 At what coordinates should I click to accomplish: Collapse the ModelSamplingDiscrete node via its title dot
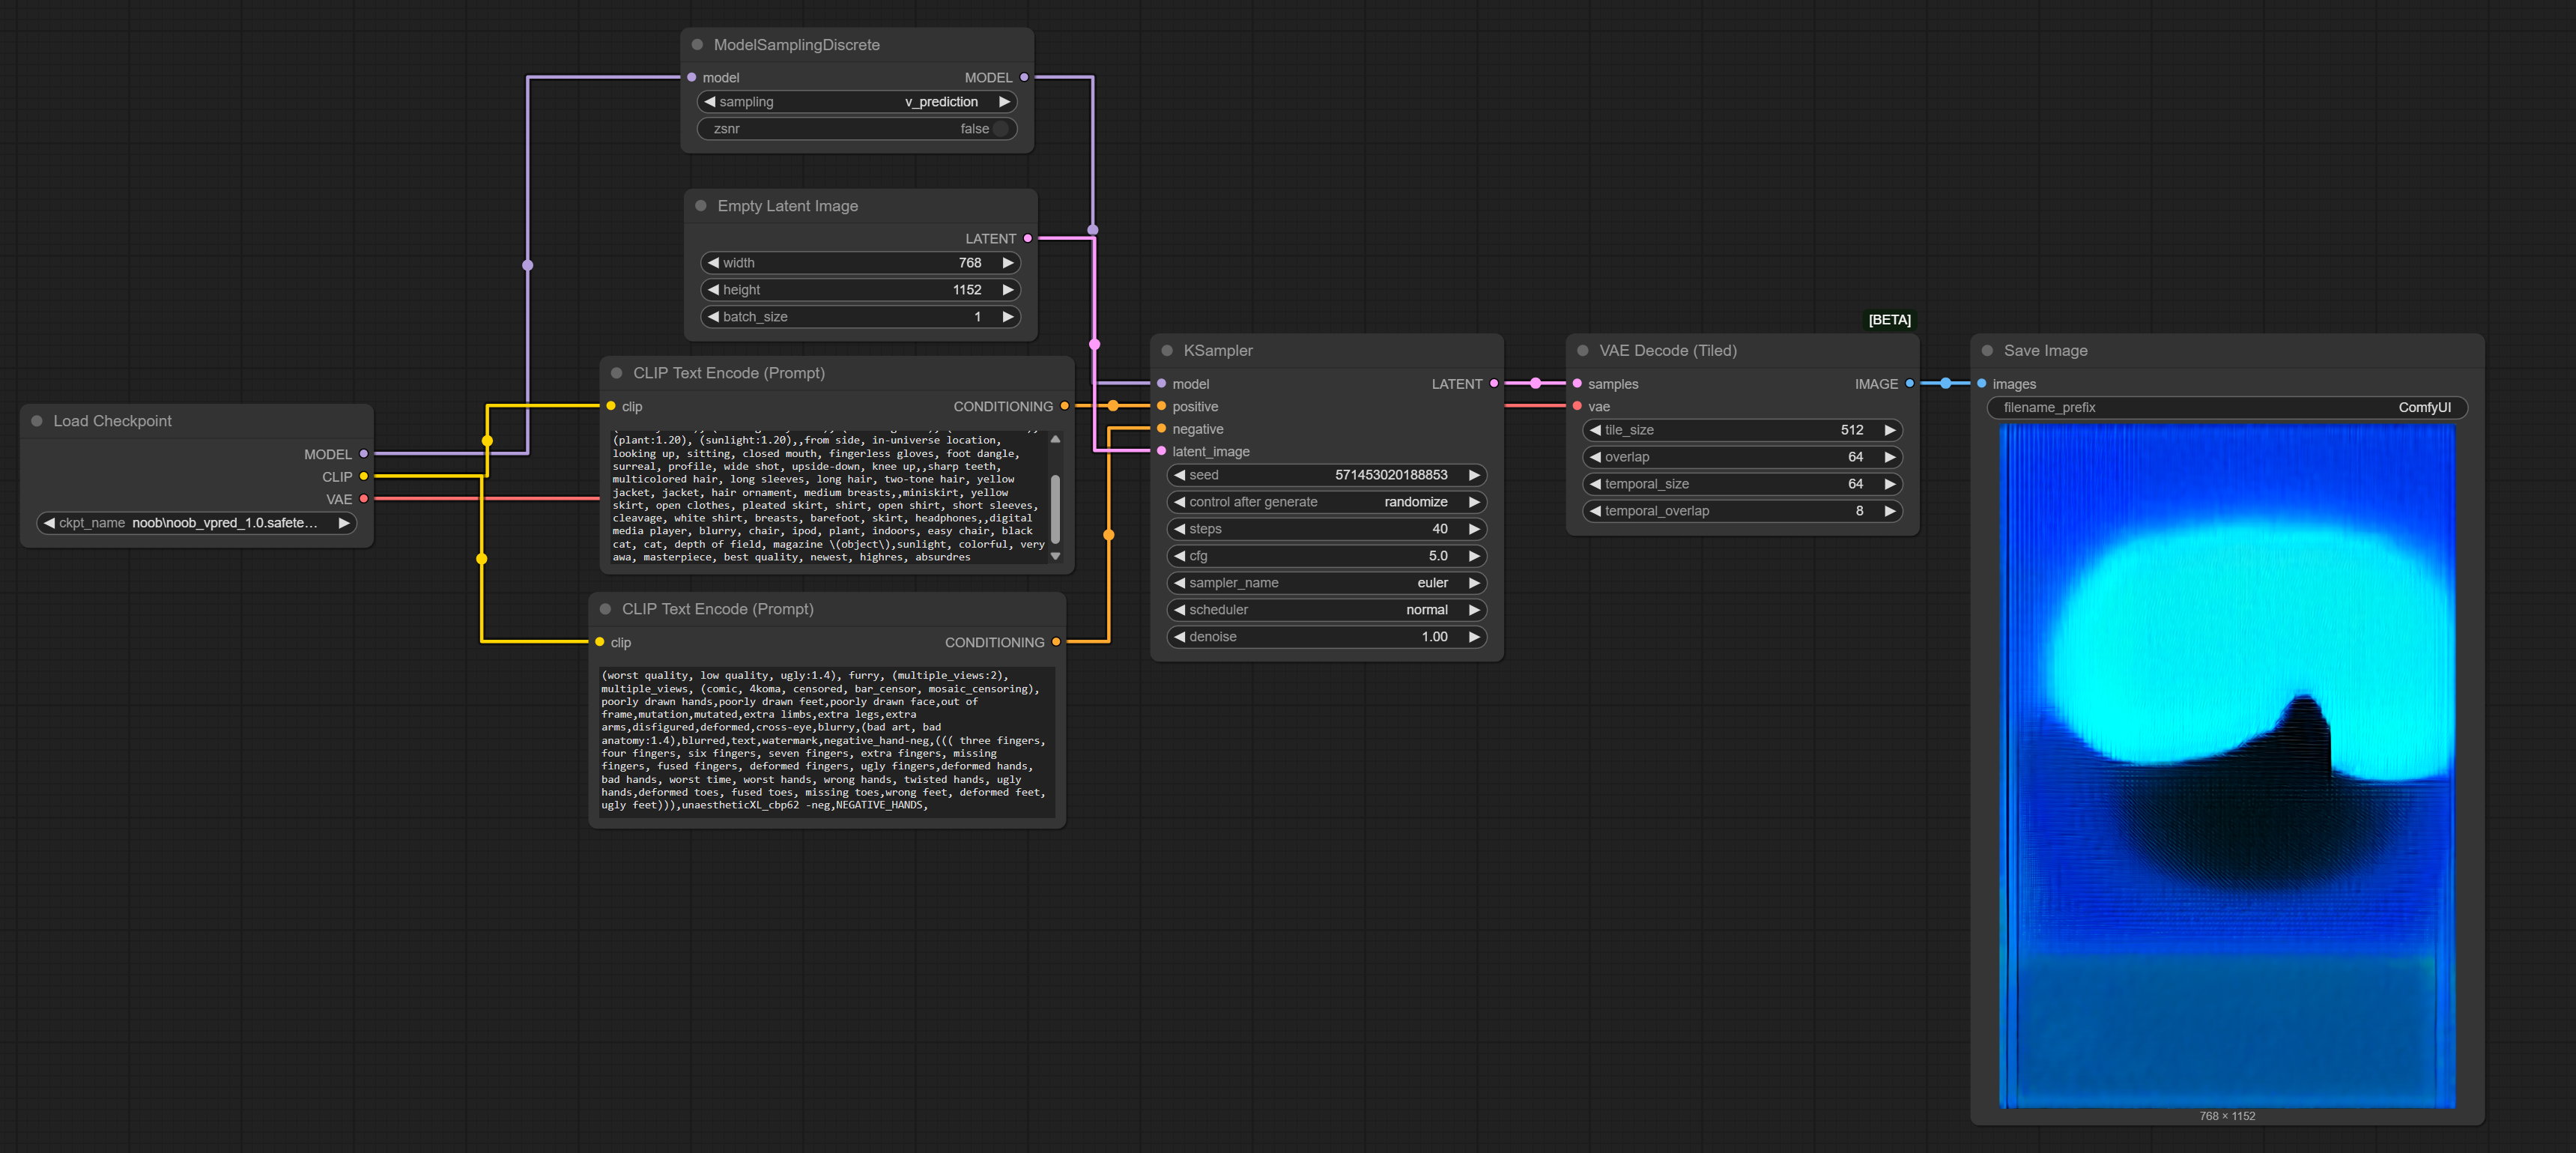697,45
